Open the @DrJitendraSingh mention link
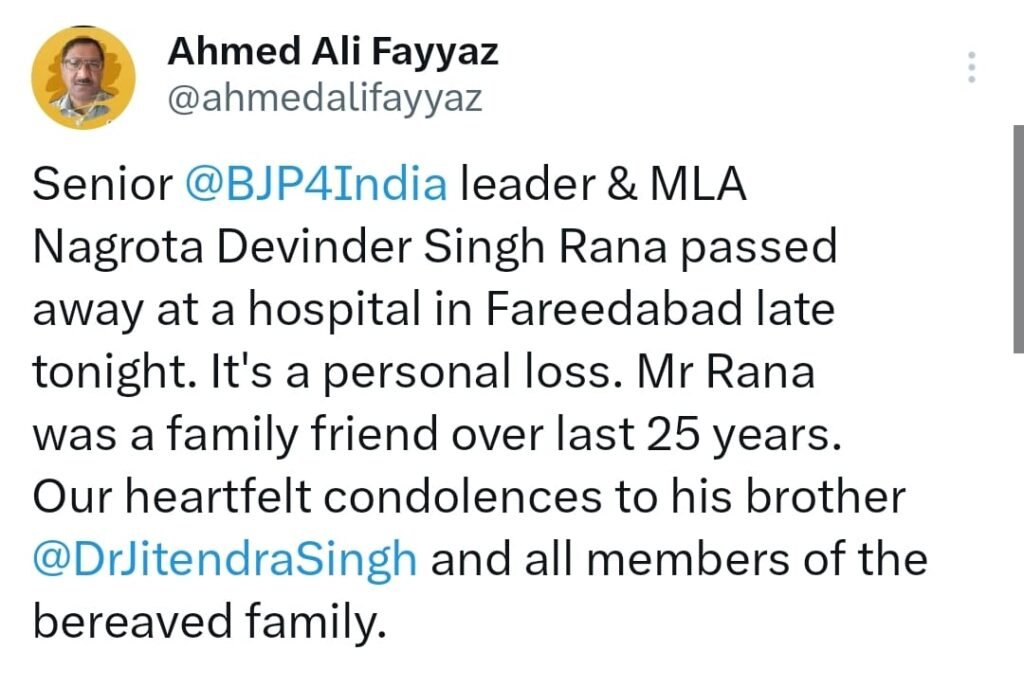1024x687 pixels. 224,559
